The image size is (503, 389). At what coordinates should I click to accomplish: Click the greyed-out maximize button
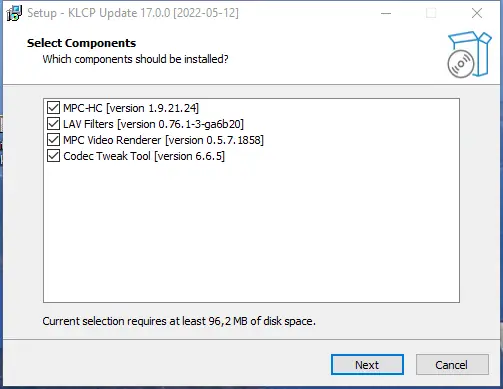point(431,13)
